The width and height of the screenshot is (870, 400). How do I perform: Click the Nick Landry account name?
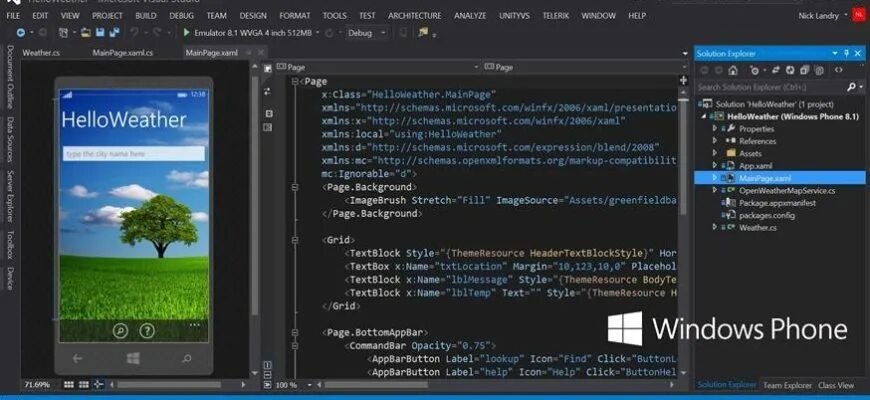818,16
